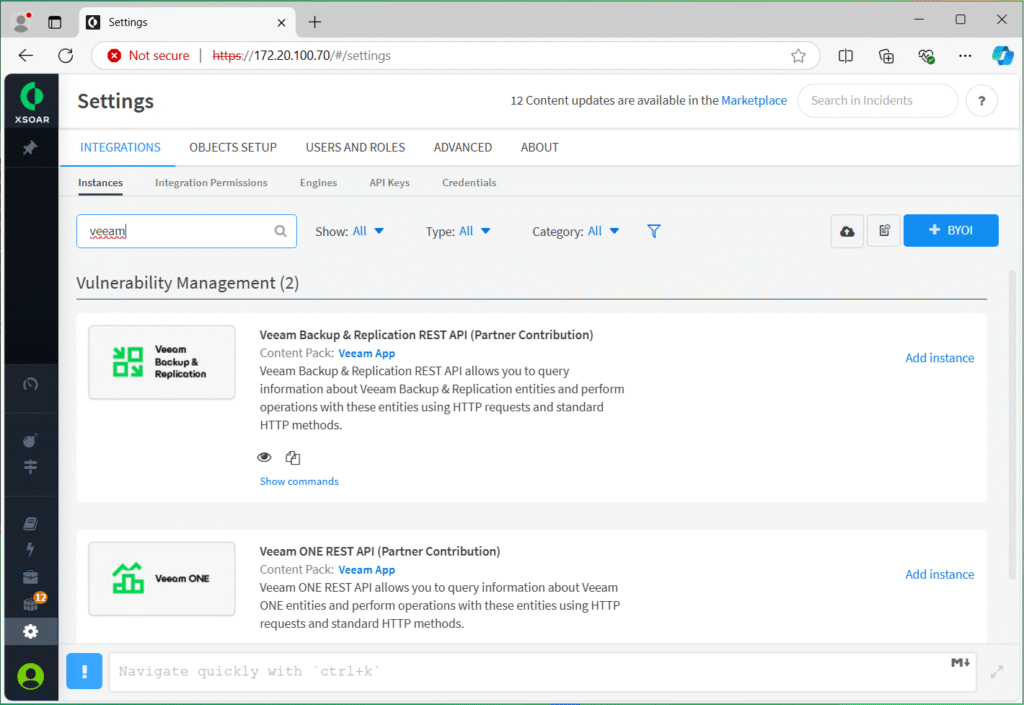Screen dimensions: 1024x705
Task: Click the browser refresh icon
Action: [x=65, y=55]
